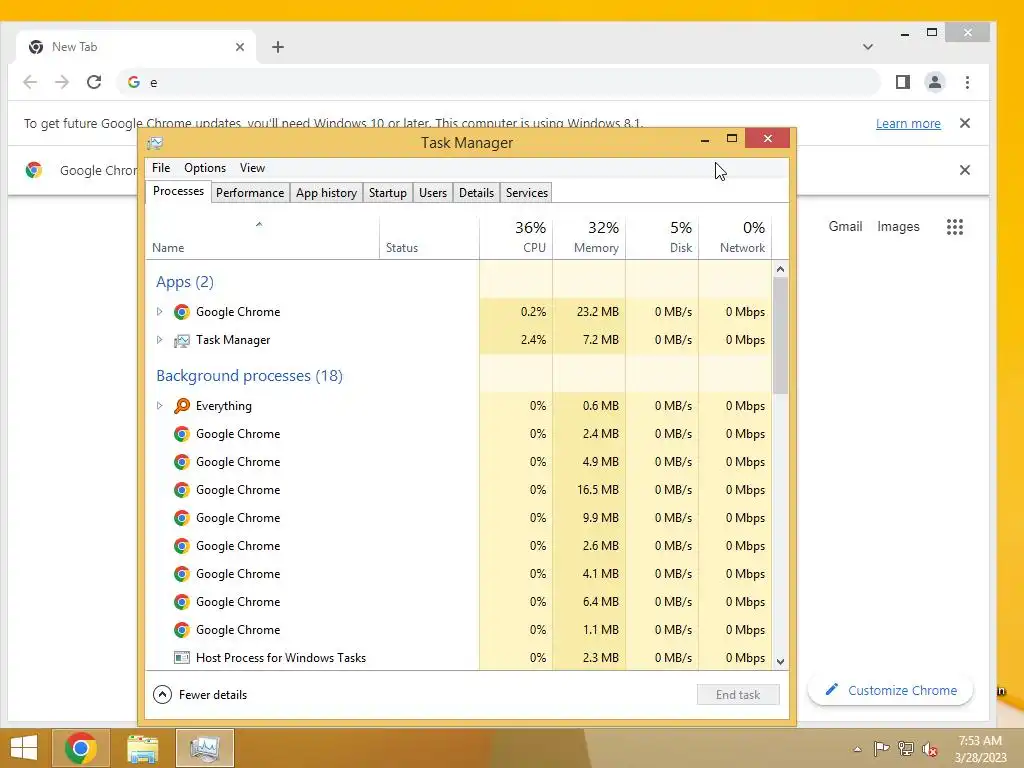
Task: Open Chrome's three-dot menu icon
Action: tap(967, 82)
